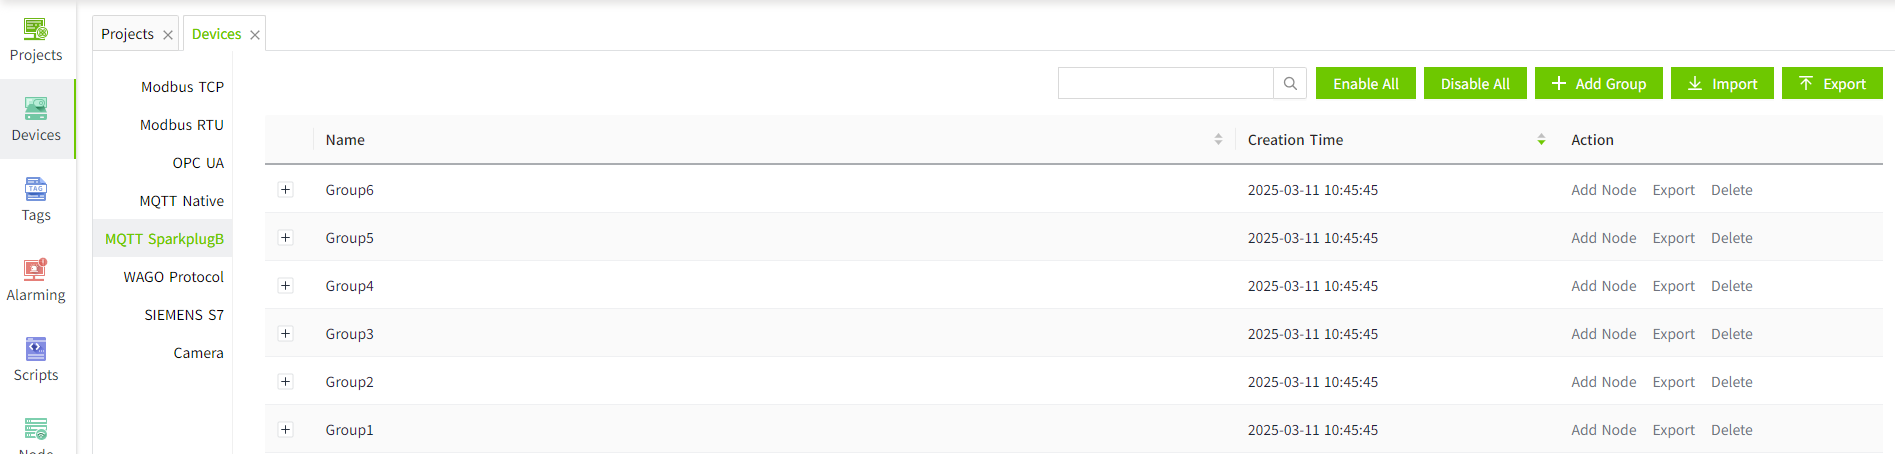The width and height of the screenshot is (1895, 454).
Task: Expand the Group6 row
Action: point(286,190)
